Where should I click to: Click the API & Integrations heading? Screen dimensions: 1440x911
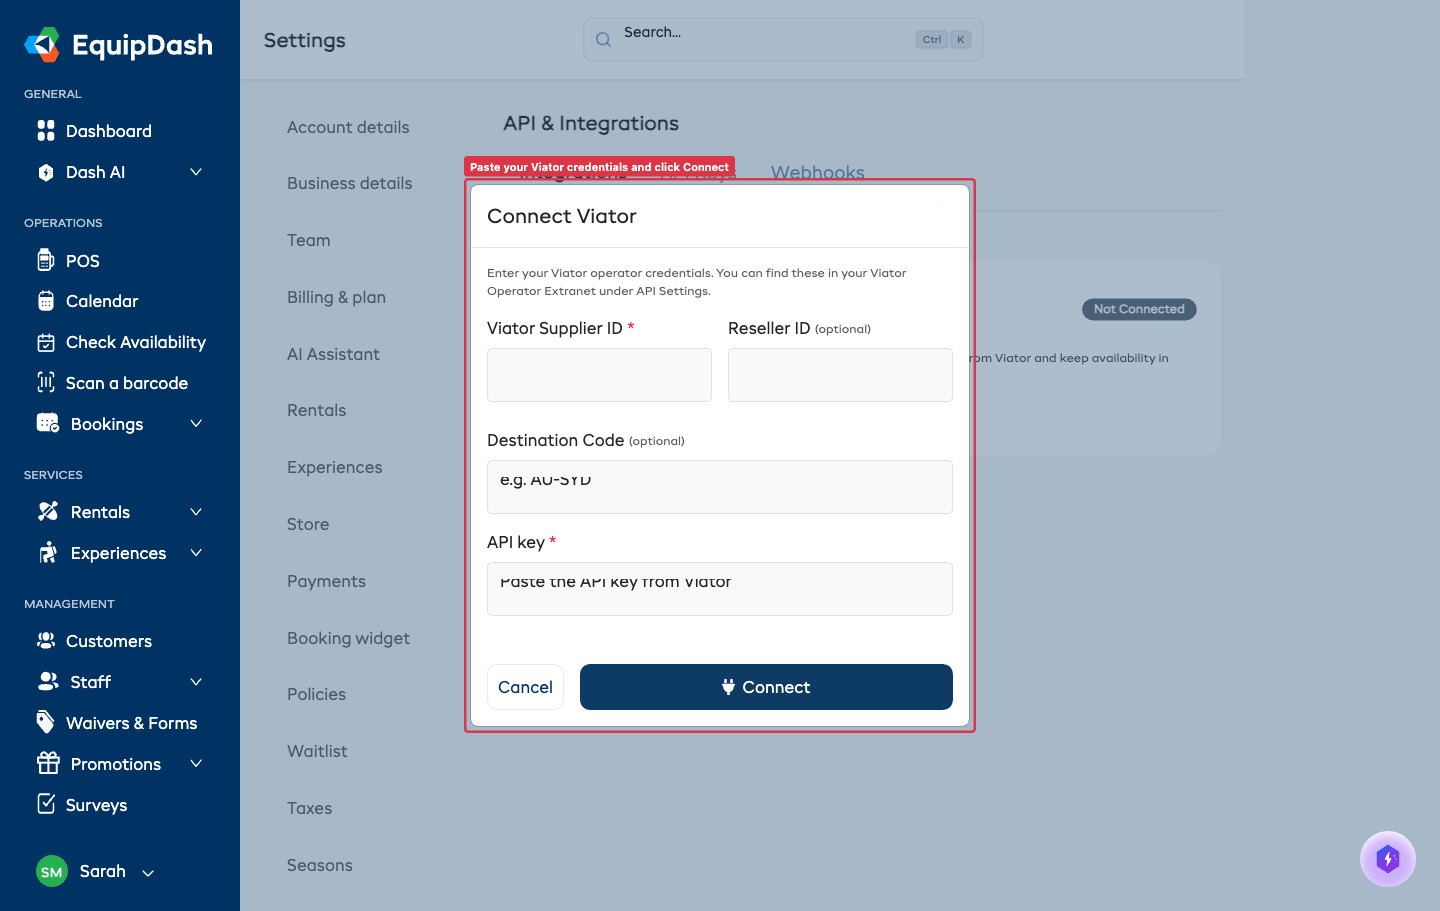pos(591,123)
